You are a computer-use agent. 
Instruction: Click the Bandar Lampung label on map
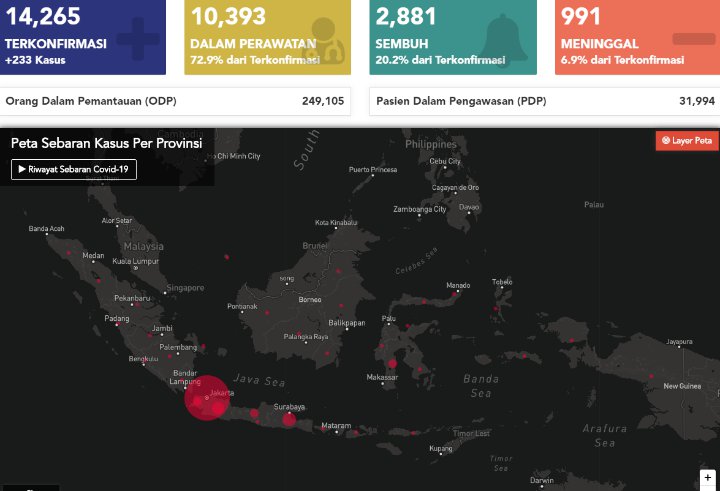[x=185, y=377]
